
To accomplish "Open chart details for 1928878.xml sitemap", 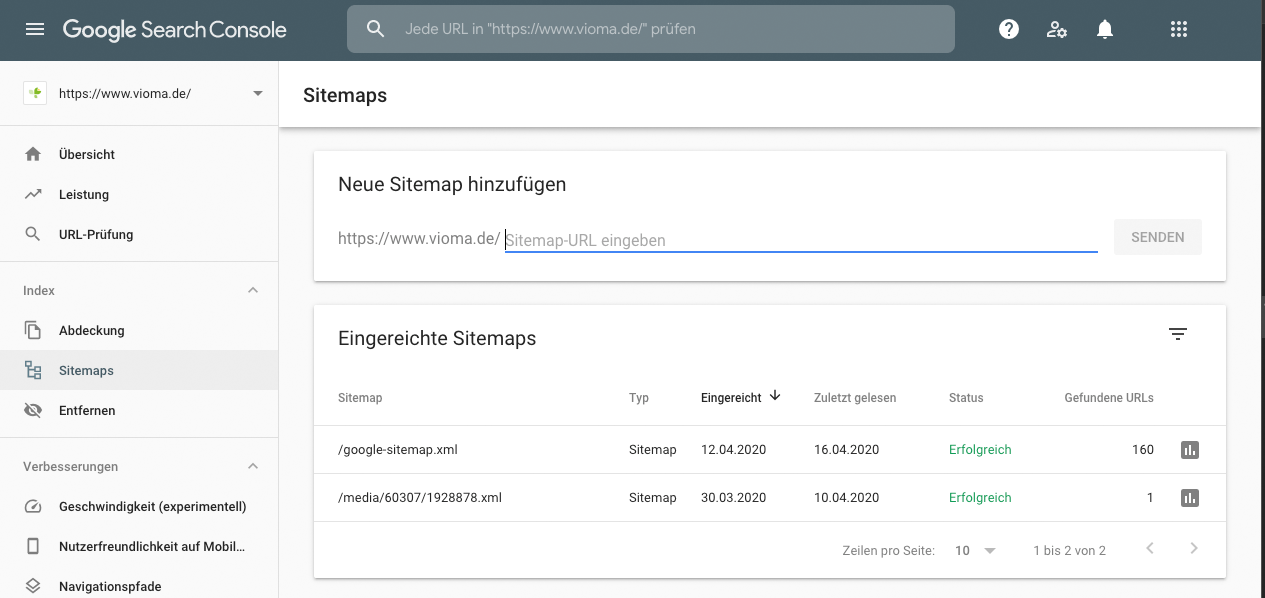I will coord(1190,497).
